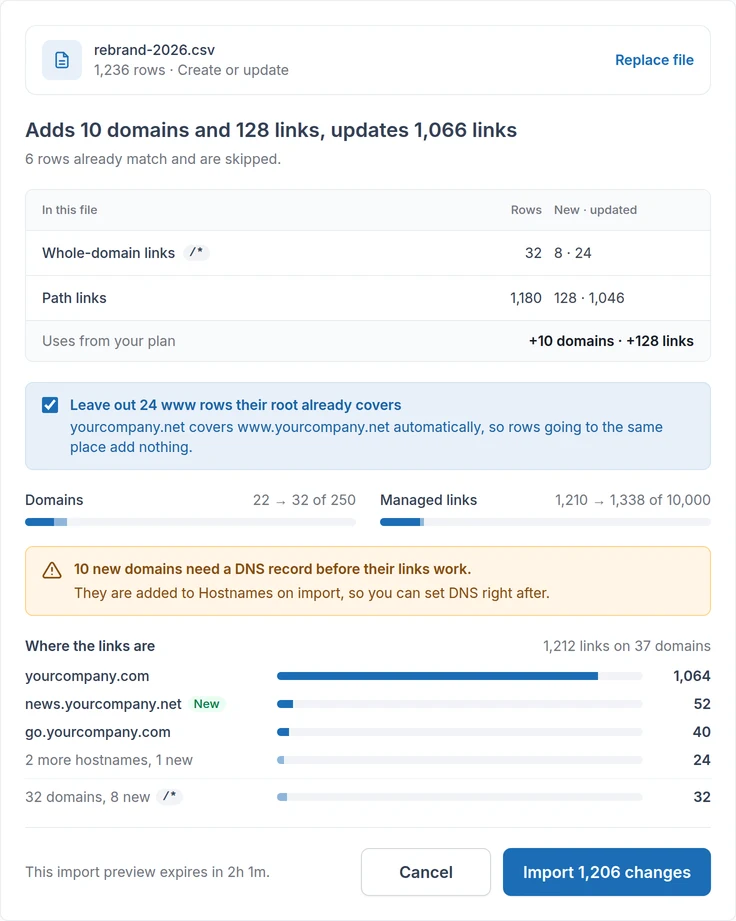Click the 22 → 32 of 250 domains count

point(304,500)
